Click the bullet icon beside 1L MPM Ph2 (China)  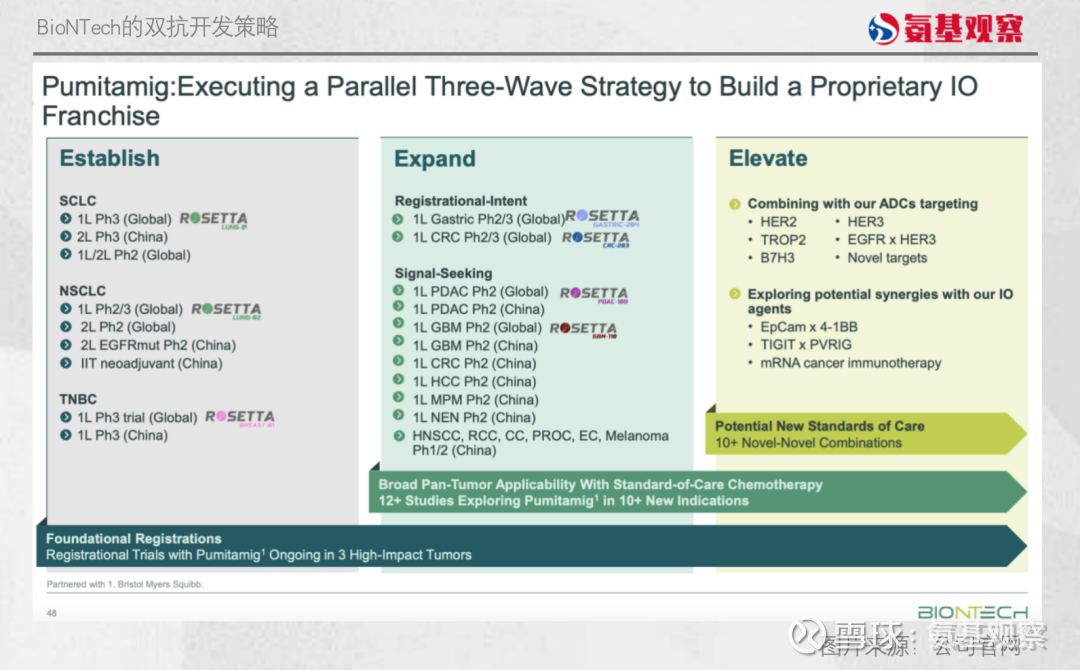pos(398,397)
